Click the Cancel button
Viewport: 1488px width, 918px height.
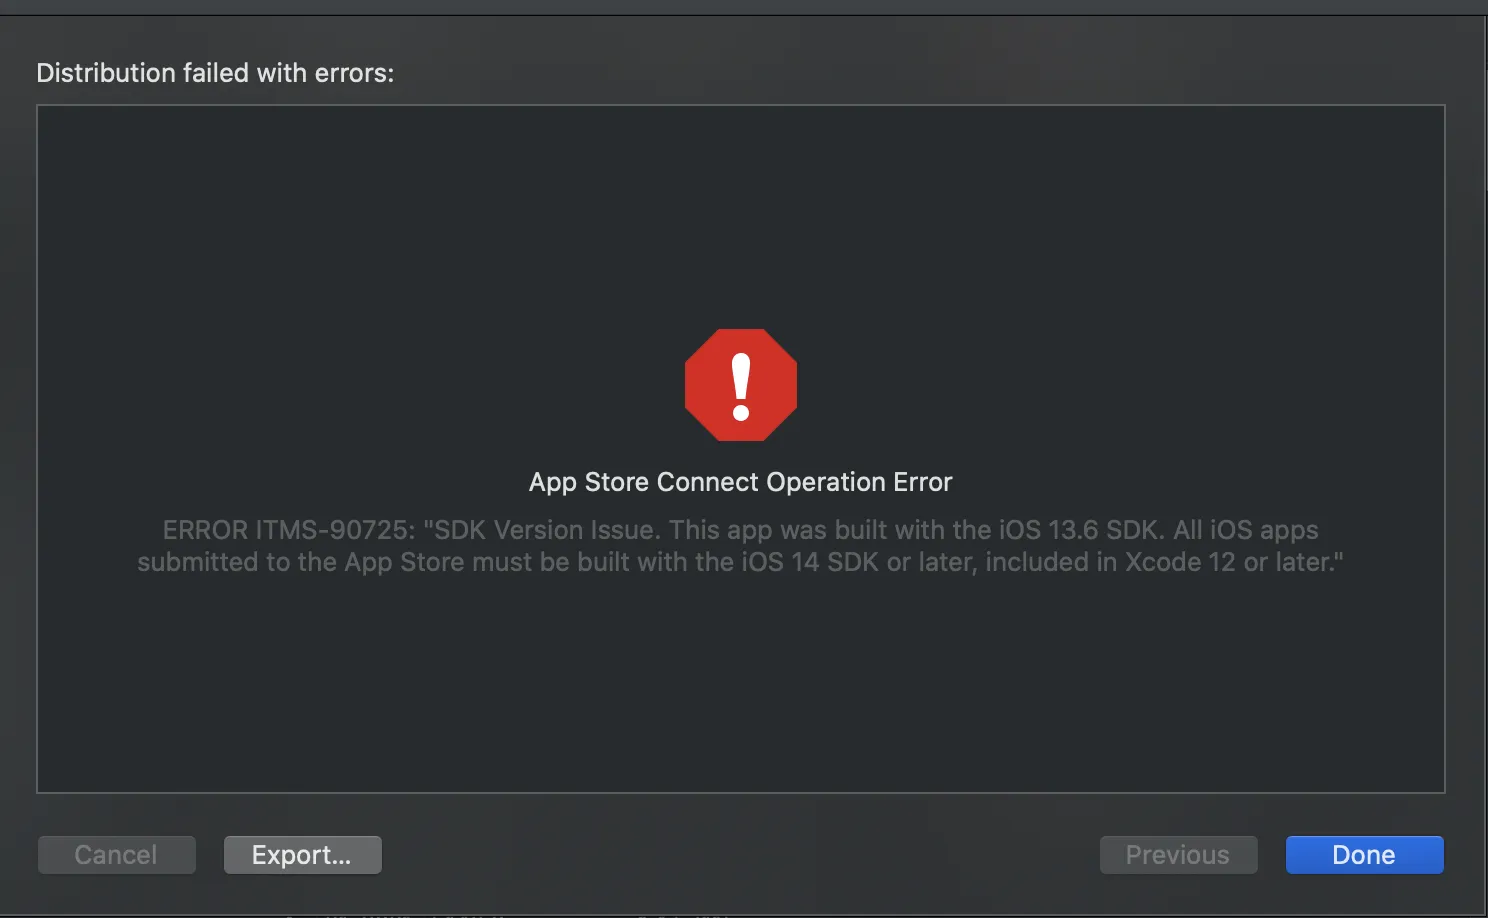(x=116, y=855)
